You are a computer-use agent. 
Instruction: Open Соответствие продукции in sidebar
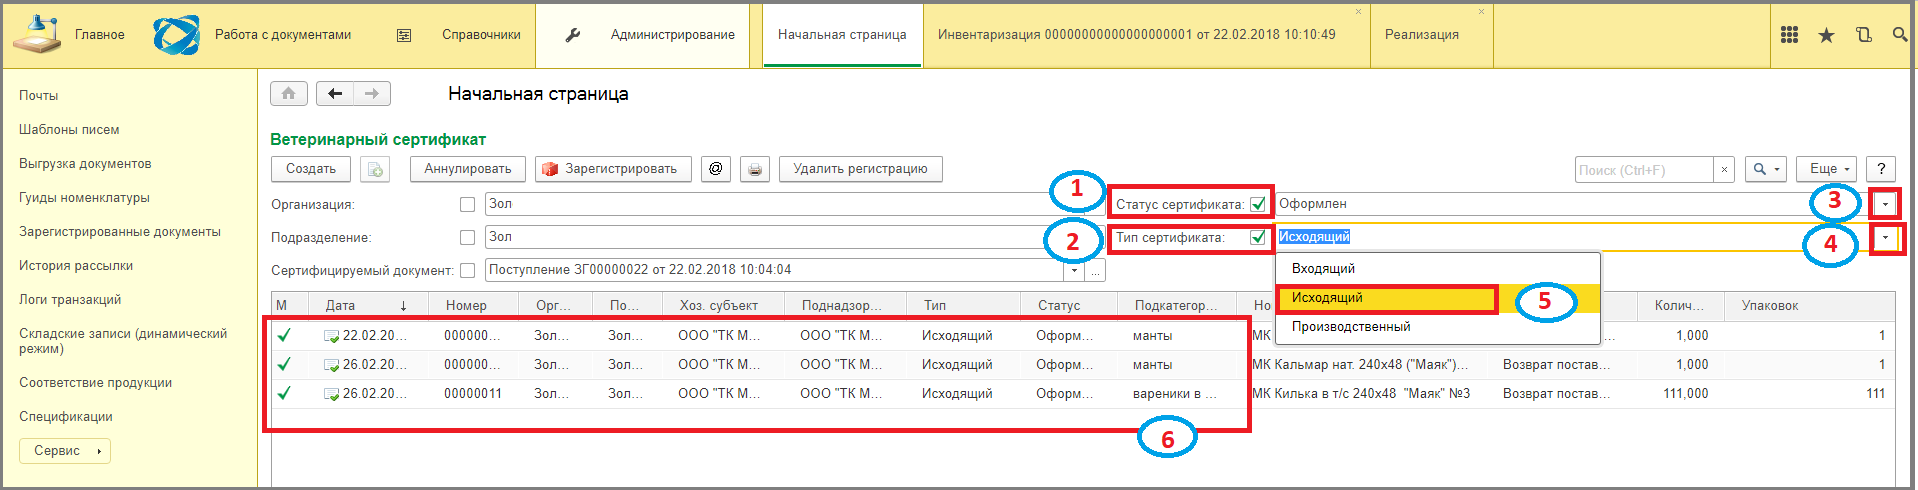(96, 383)
